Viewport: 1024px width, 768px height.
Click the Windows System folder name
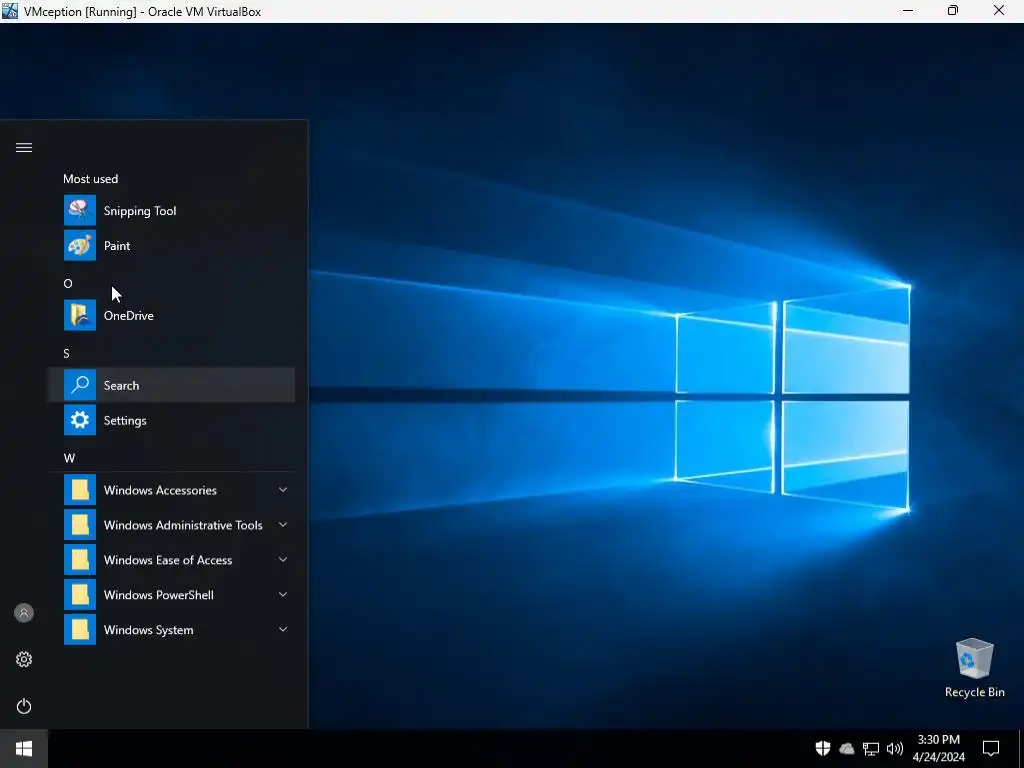[148, 630]
